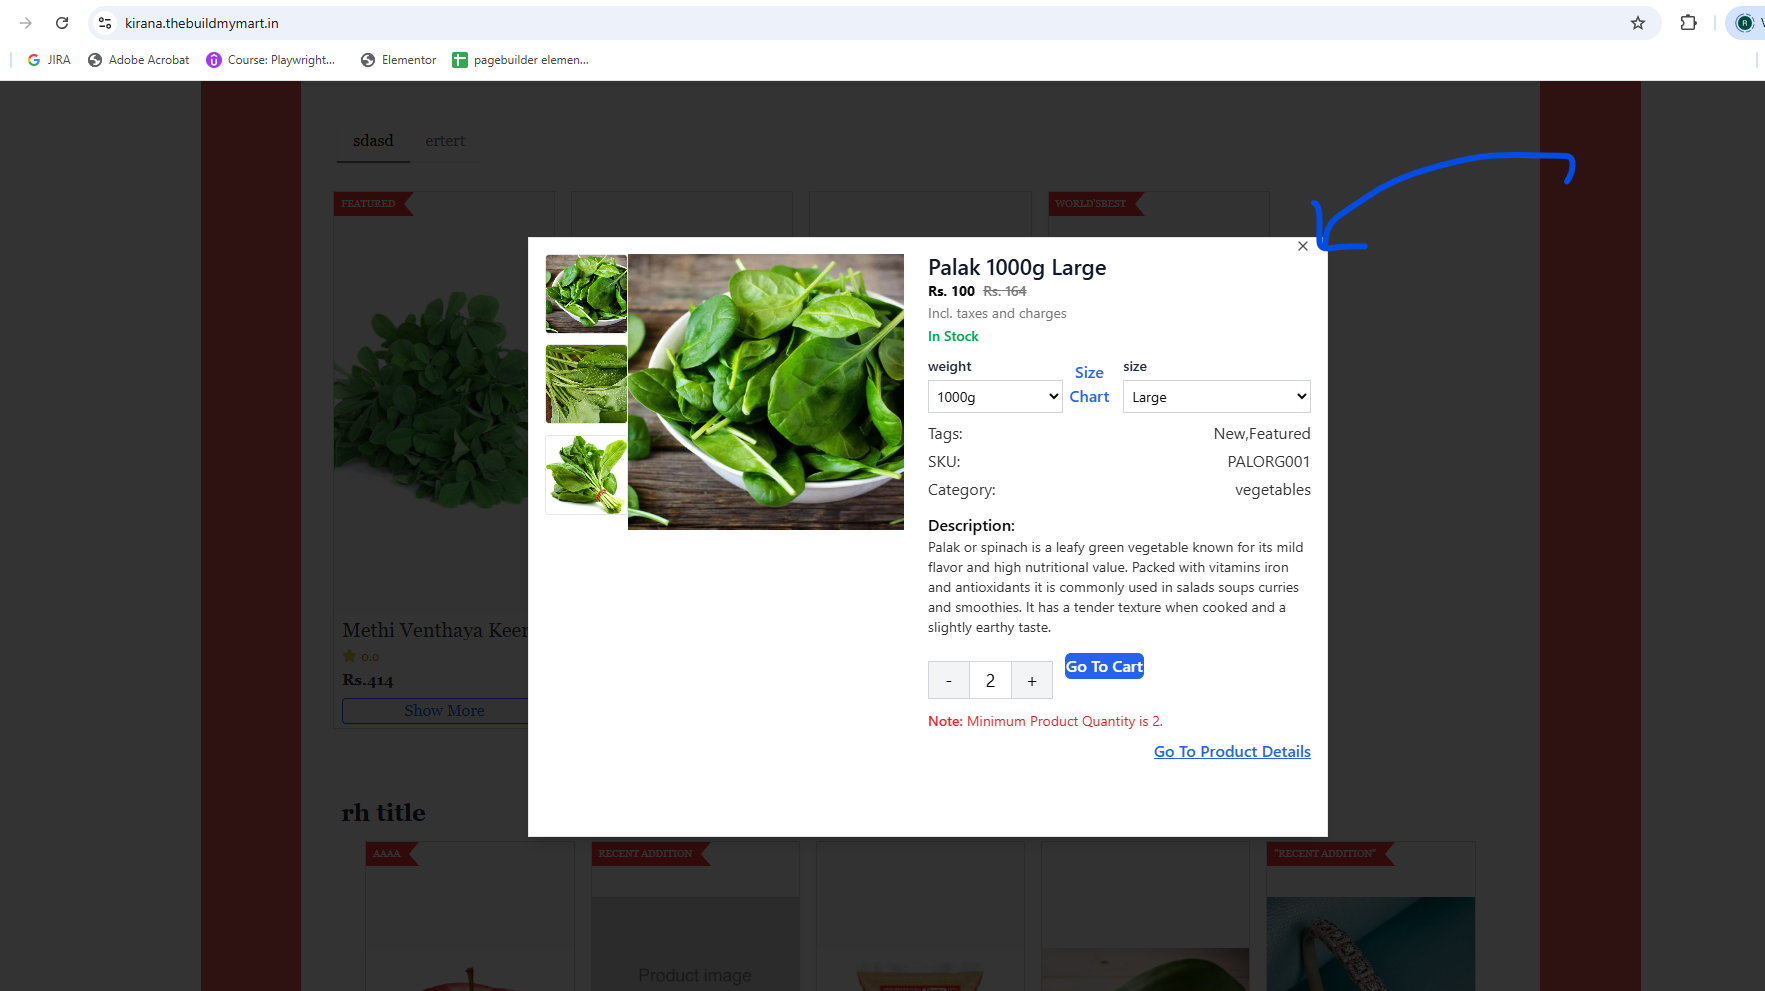1765x991 pixels.
Task: Click the New,Featured tags value
Action: point(1262,434)
